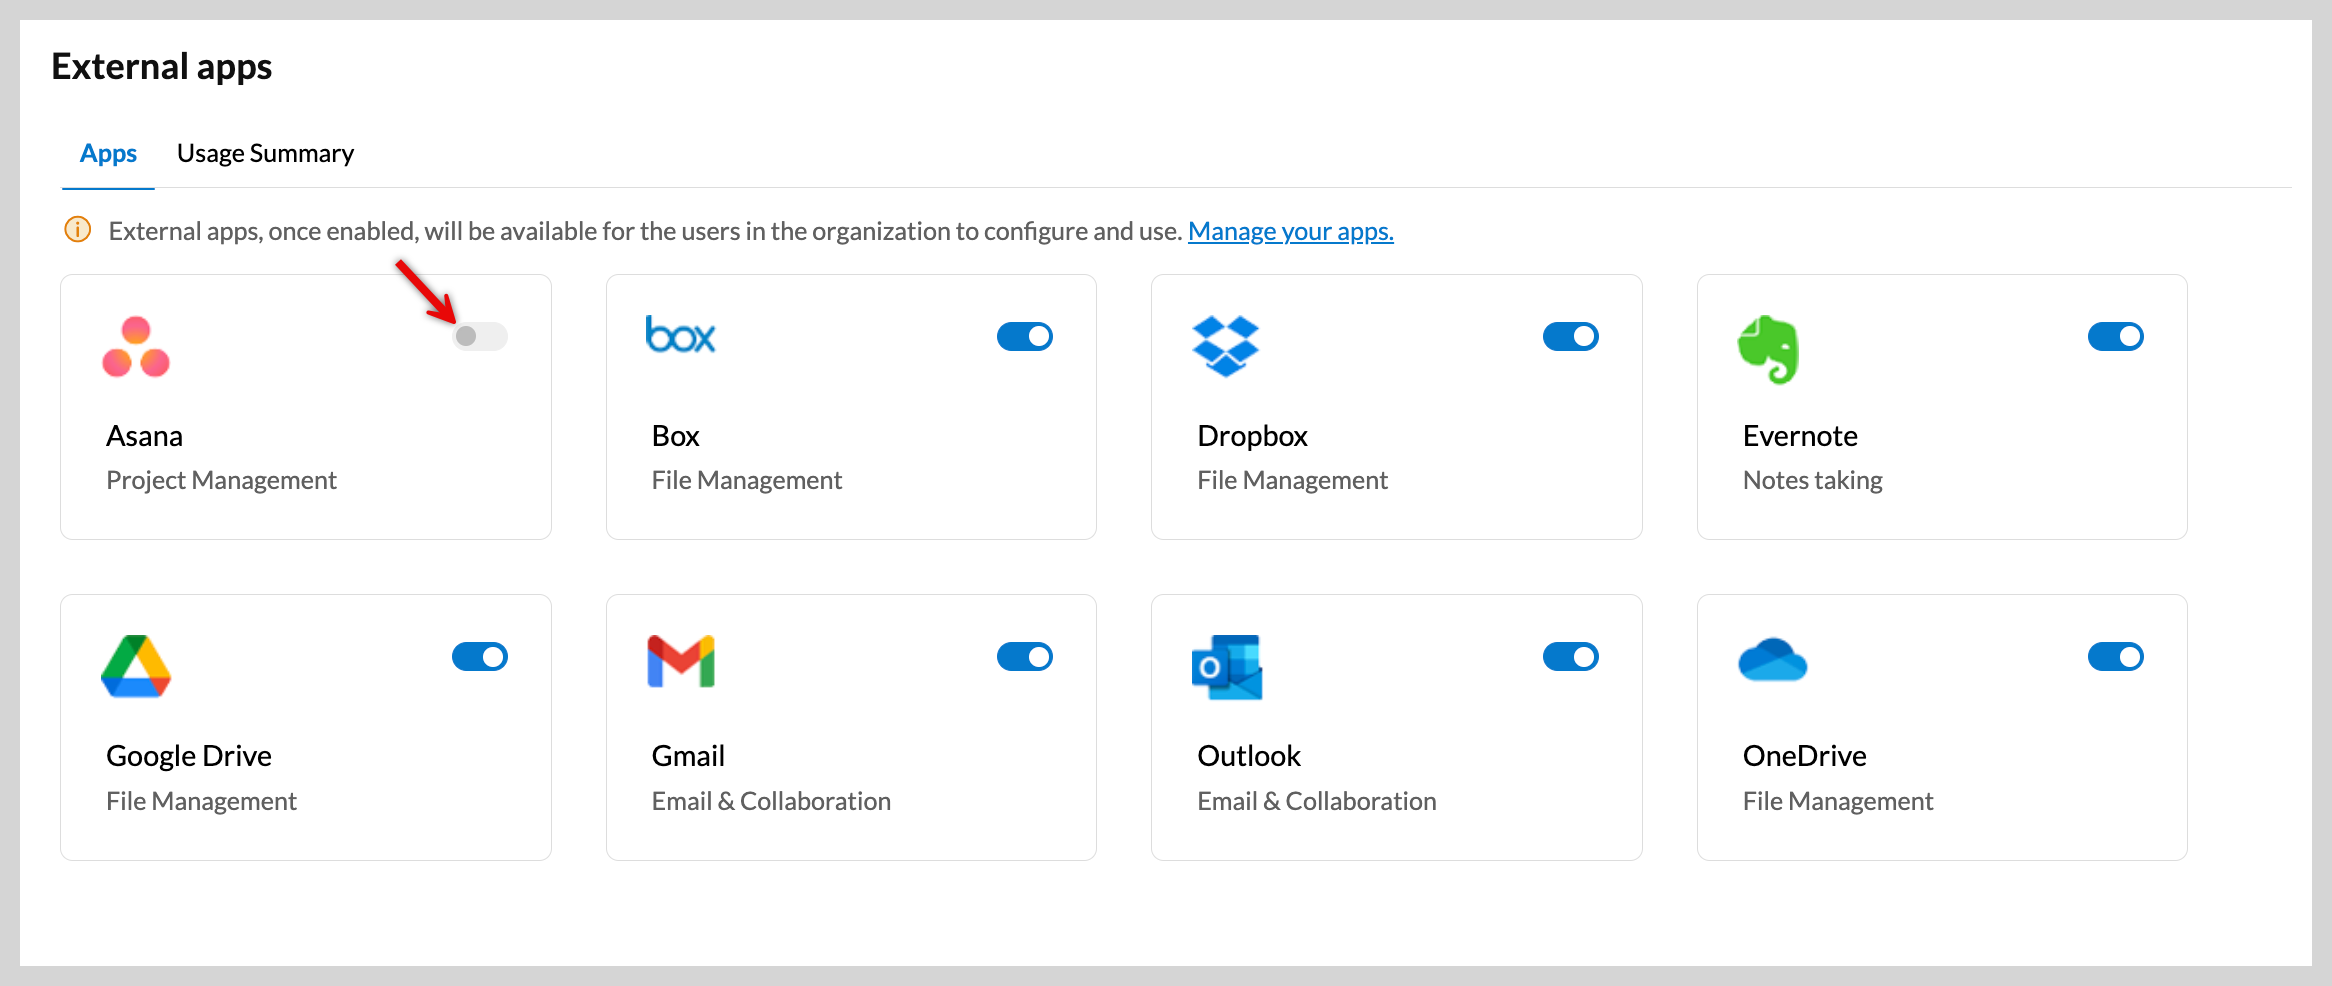Switch to the Usage Summary tab
Viewport: 2332px width, 986px height.
(265, 153)
